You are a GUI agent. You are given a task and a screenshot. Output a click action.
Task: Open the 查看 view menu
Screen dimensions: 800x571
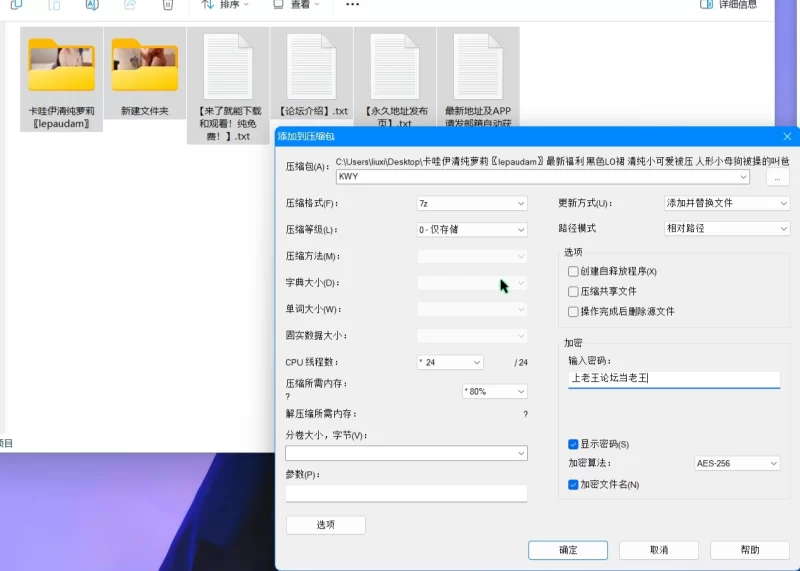[296, 5]
